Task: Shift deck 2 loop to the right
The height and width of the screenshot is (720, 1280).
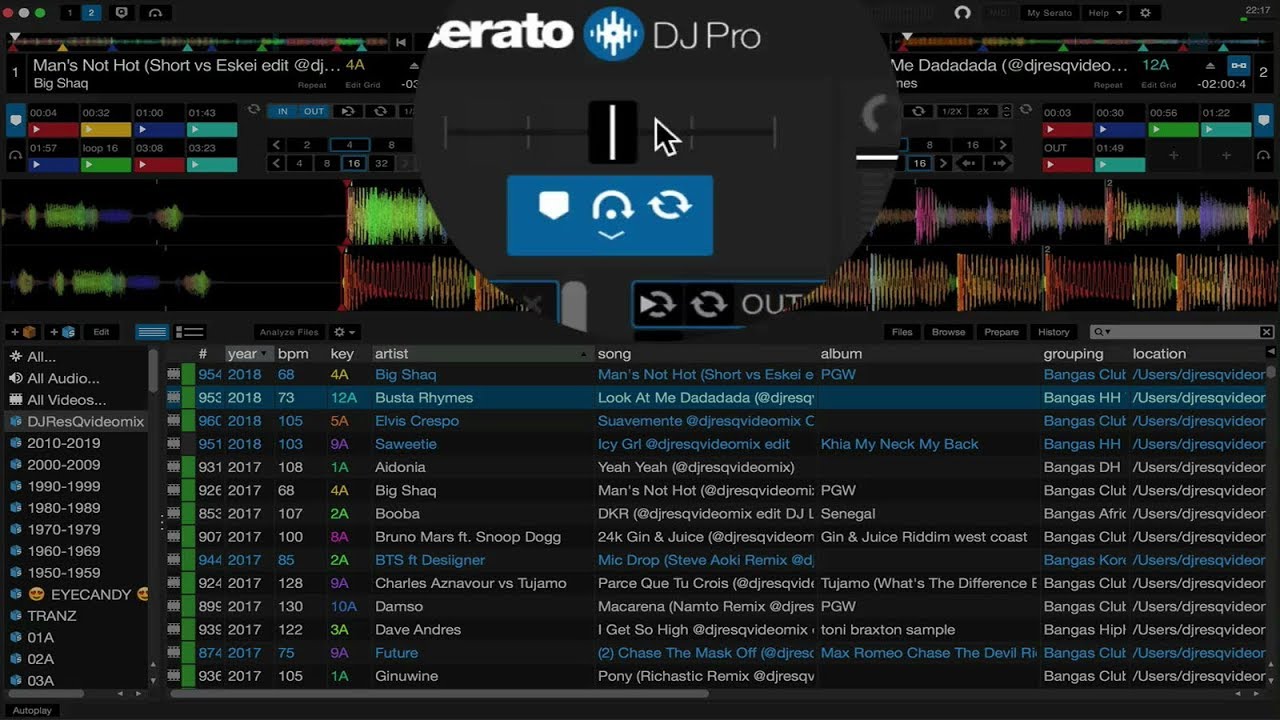Action: point(996,163)
